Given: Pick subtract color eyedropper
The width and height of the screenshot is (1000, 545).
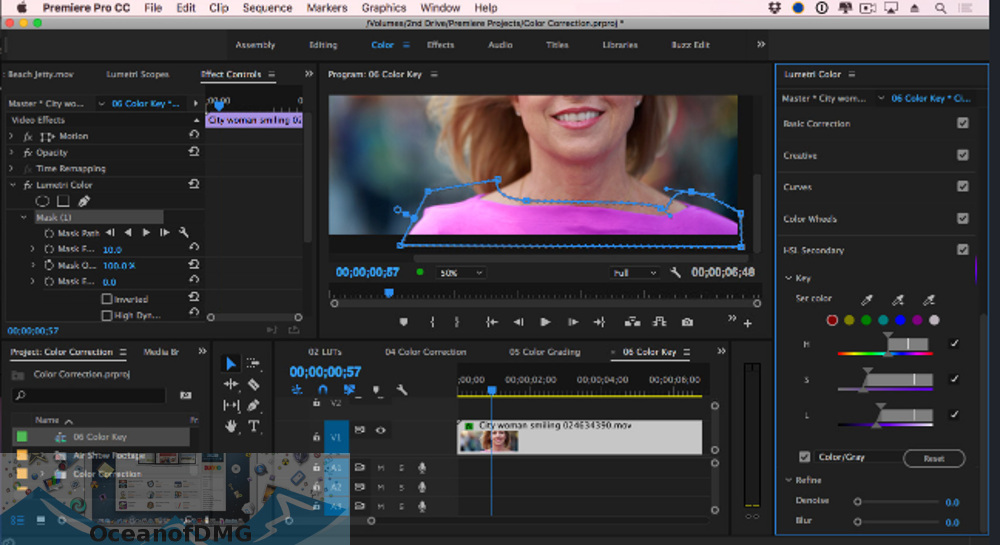Looking at the screenshot, I should coord(929,300).
